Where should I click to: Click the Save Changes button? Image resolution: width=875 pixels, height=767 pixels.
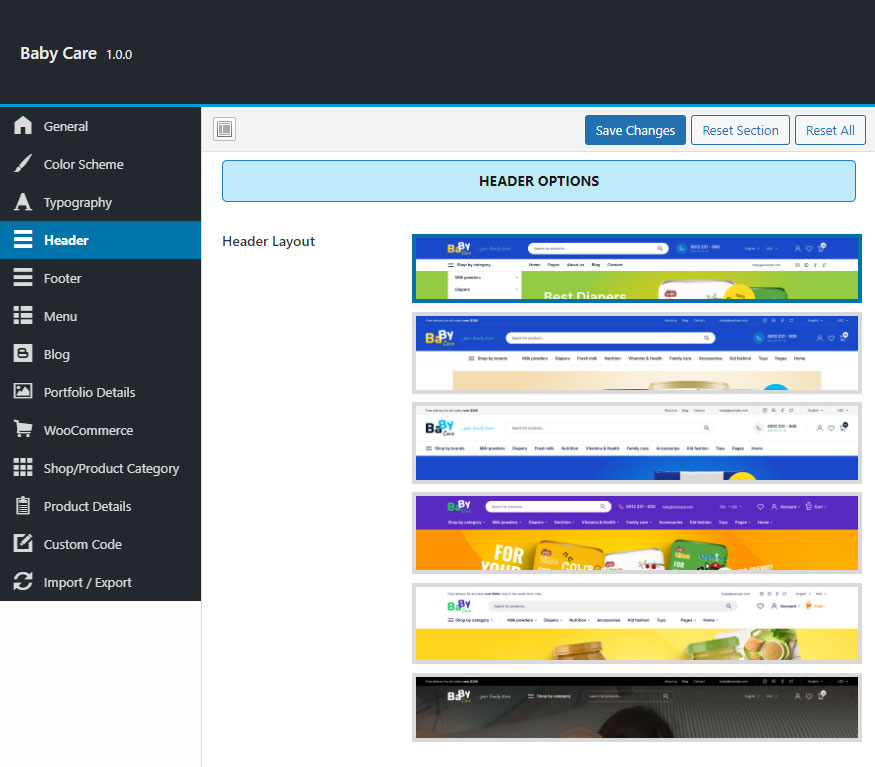tap(635, 130)
